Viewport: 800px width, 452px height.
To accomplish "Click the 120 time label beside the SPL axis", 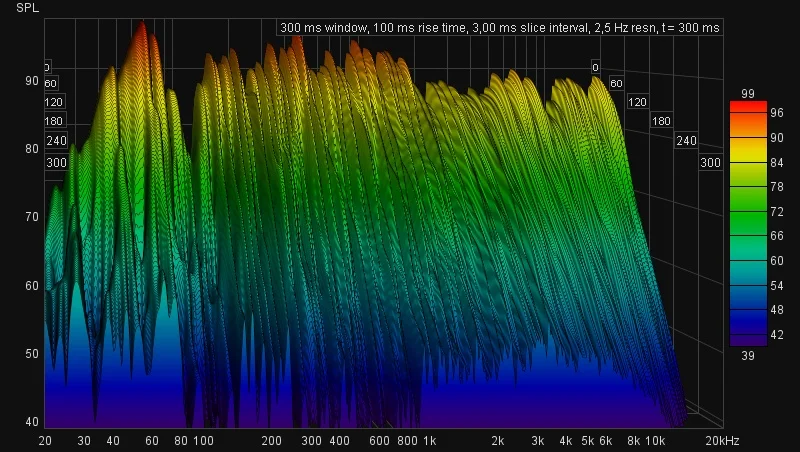I will tap(54, 102).
